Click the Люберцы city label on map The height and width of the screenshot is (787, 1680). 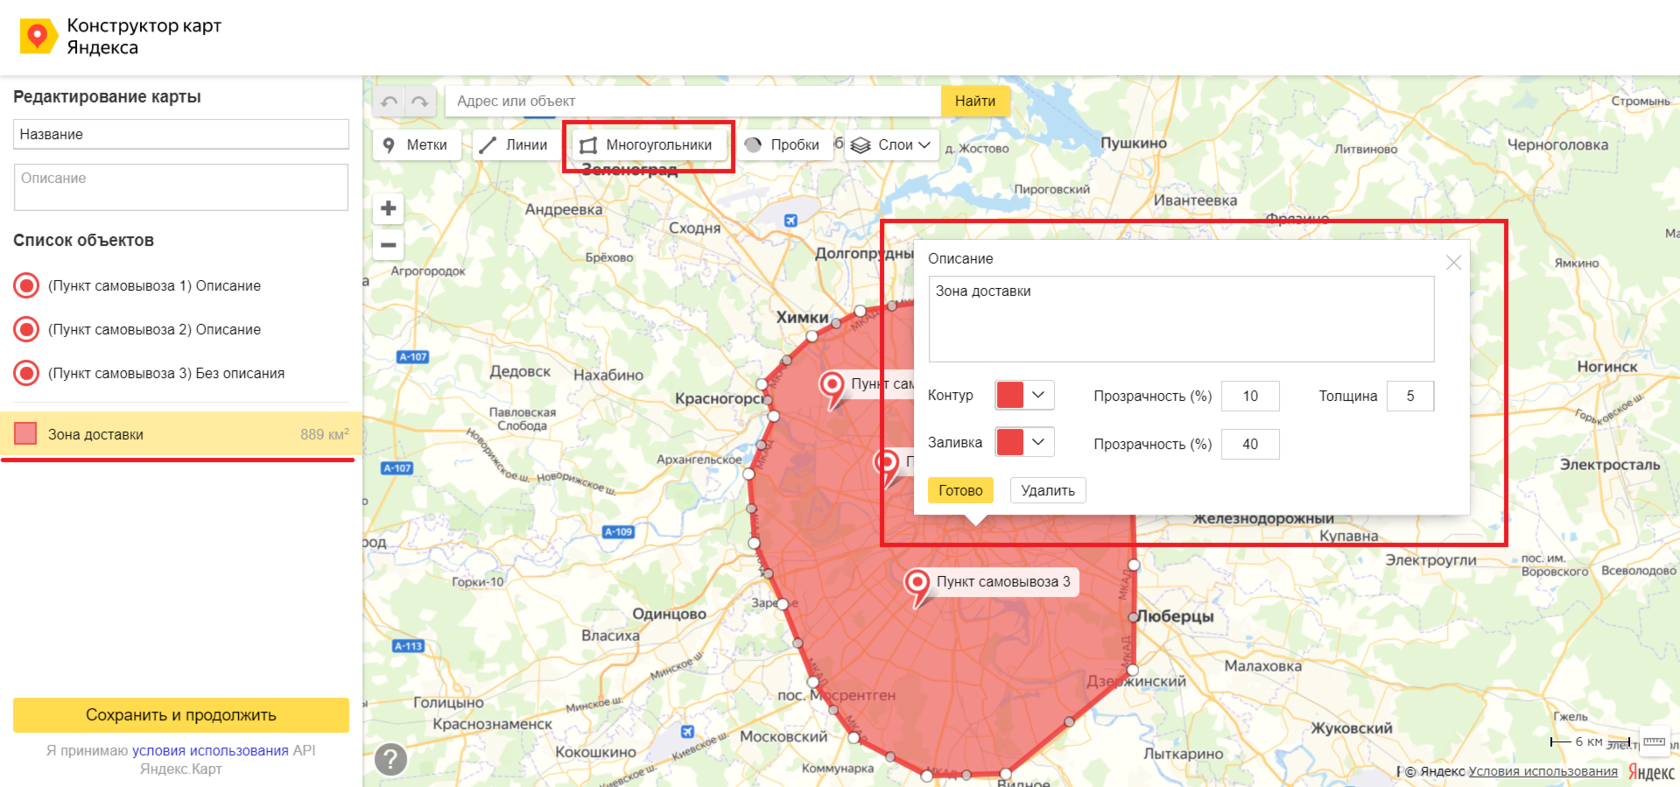1176,616
